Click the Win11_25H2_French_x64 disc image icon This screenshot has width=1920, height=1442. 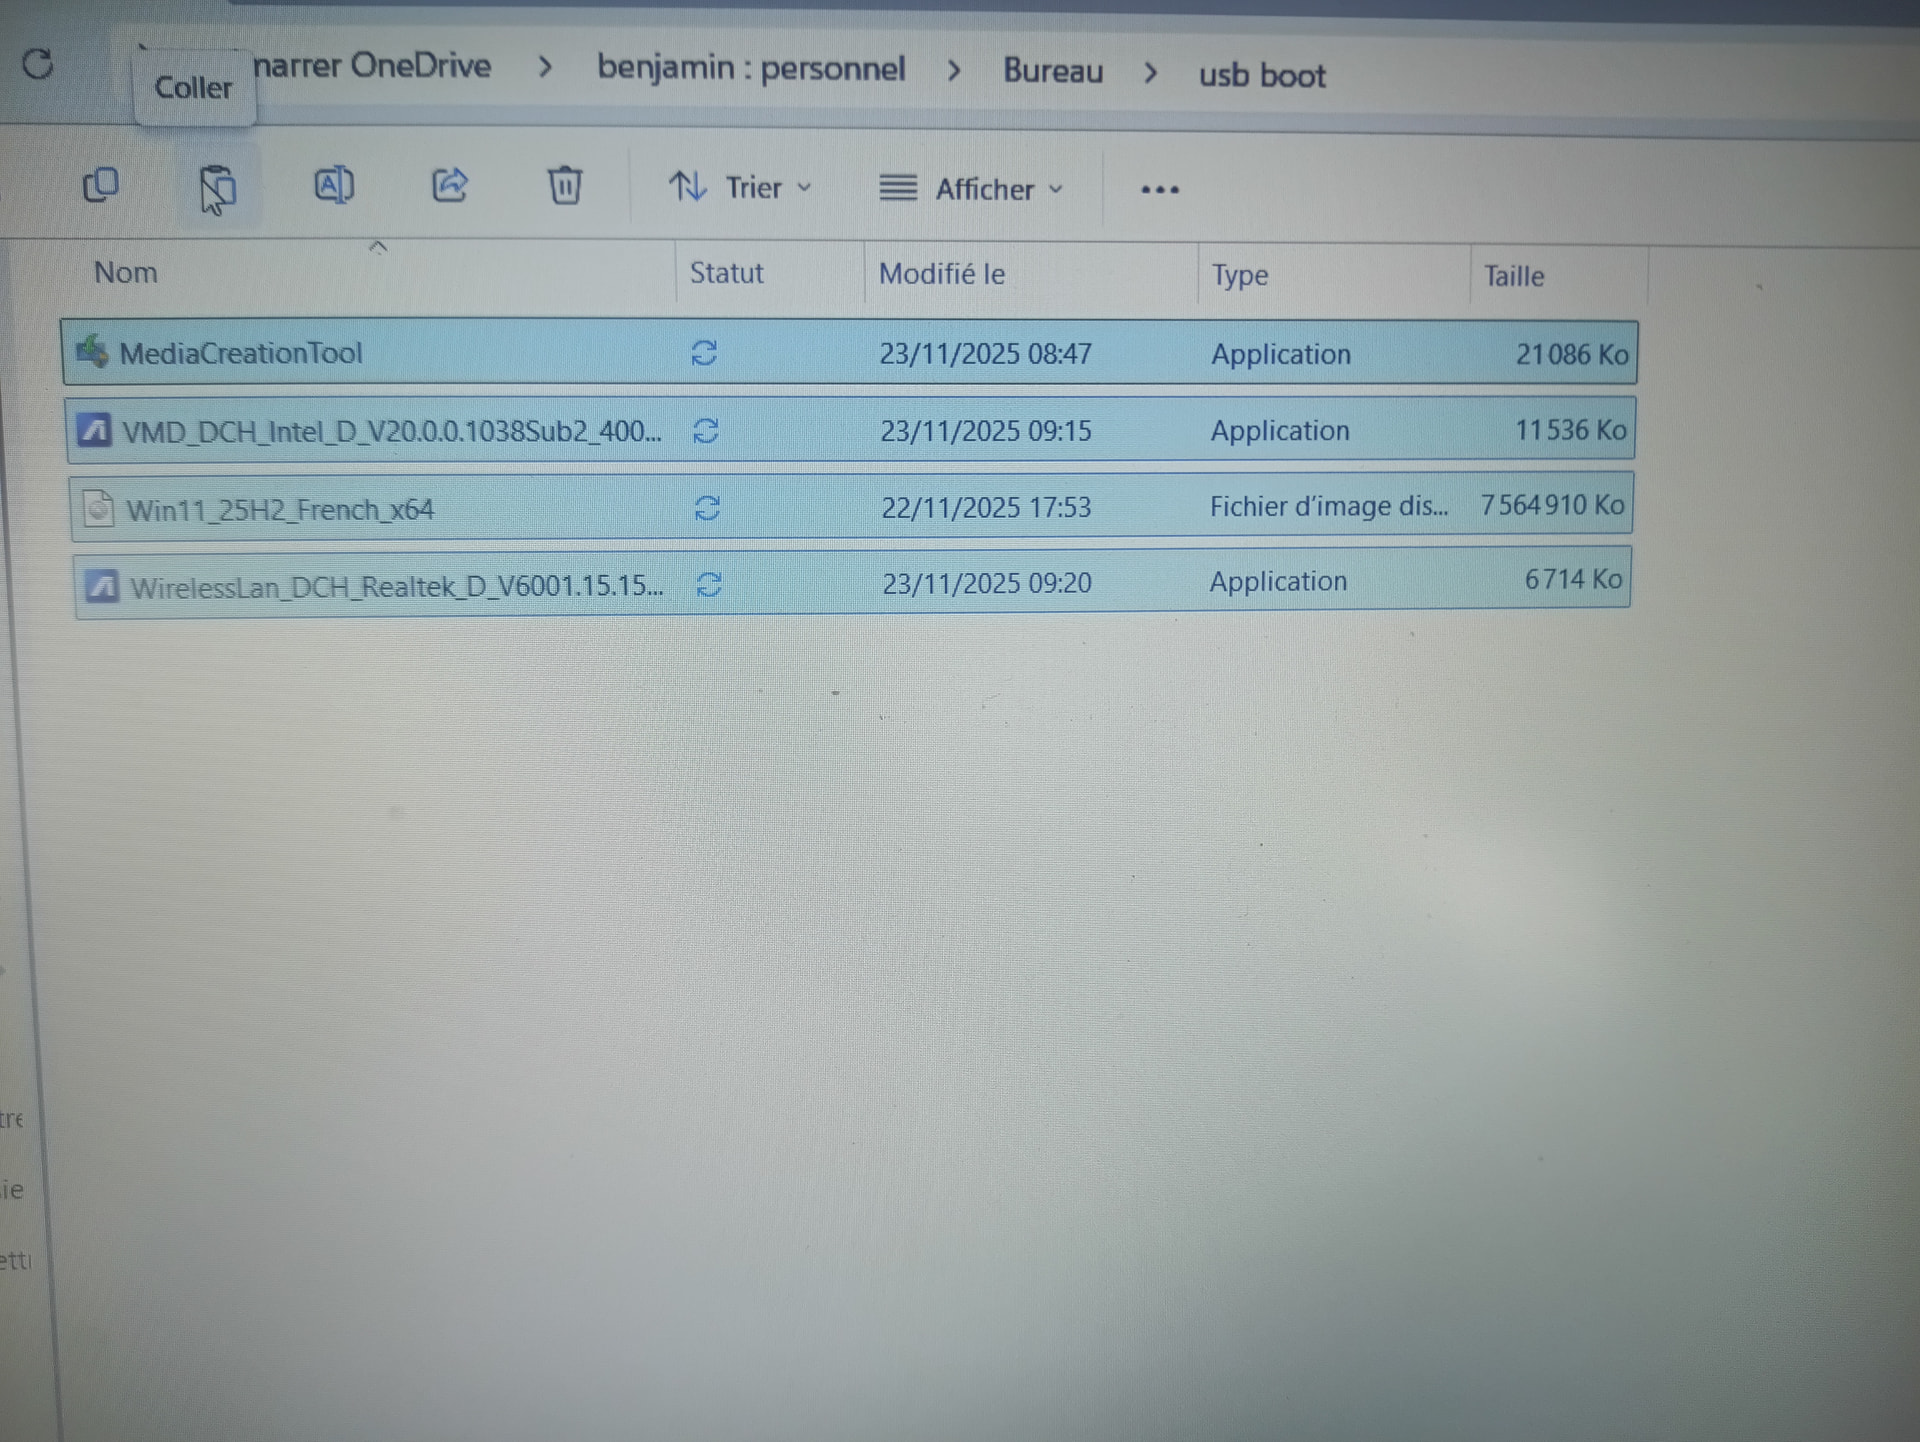(99, 508)
